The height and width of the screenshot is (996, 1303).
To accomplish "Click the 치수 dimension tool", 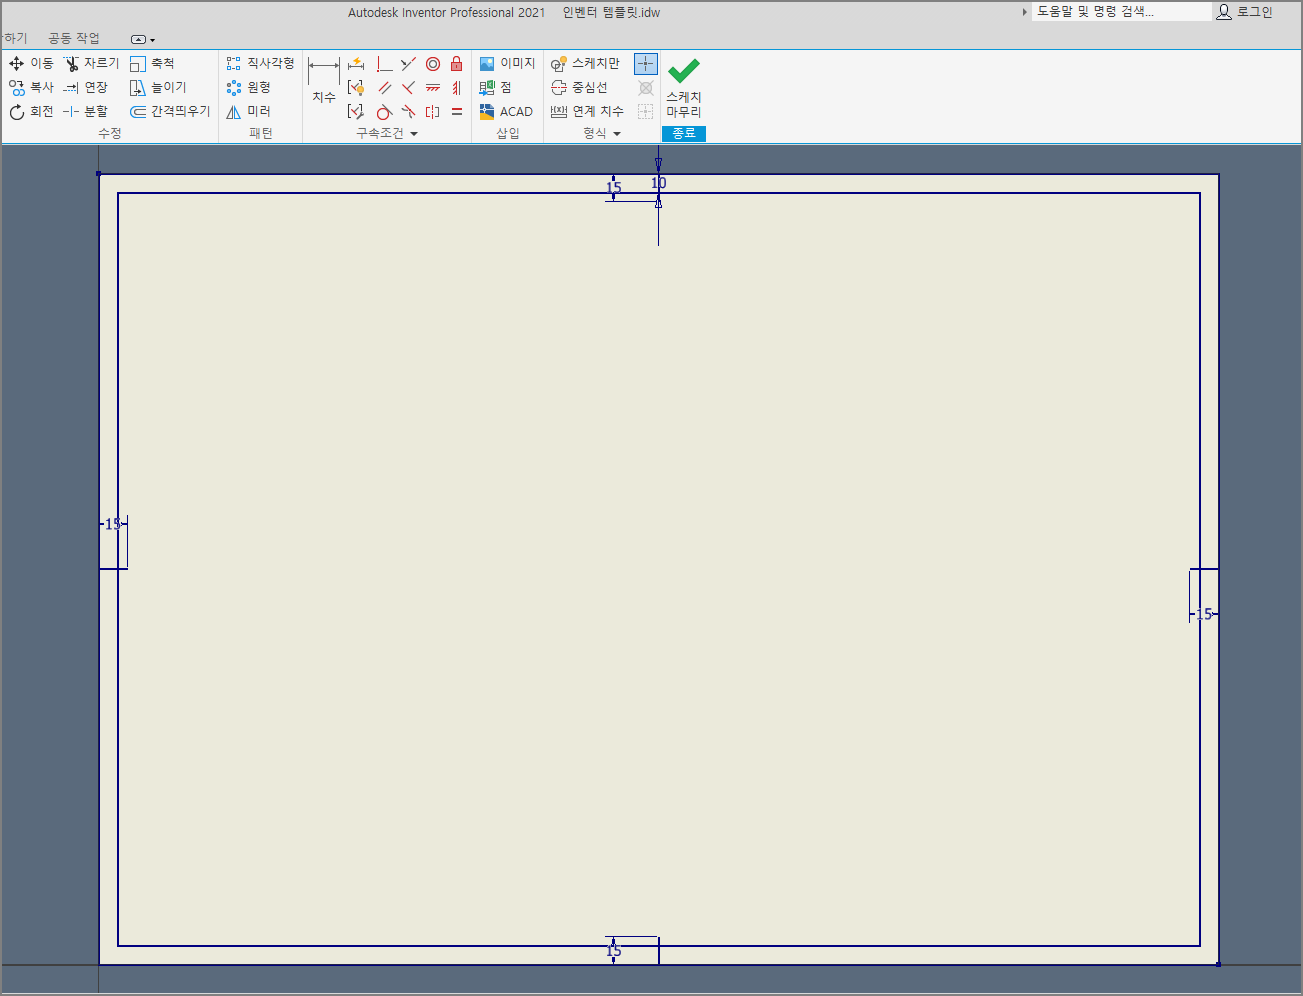I will [x=324, y=80].
